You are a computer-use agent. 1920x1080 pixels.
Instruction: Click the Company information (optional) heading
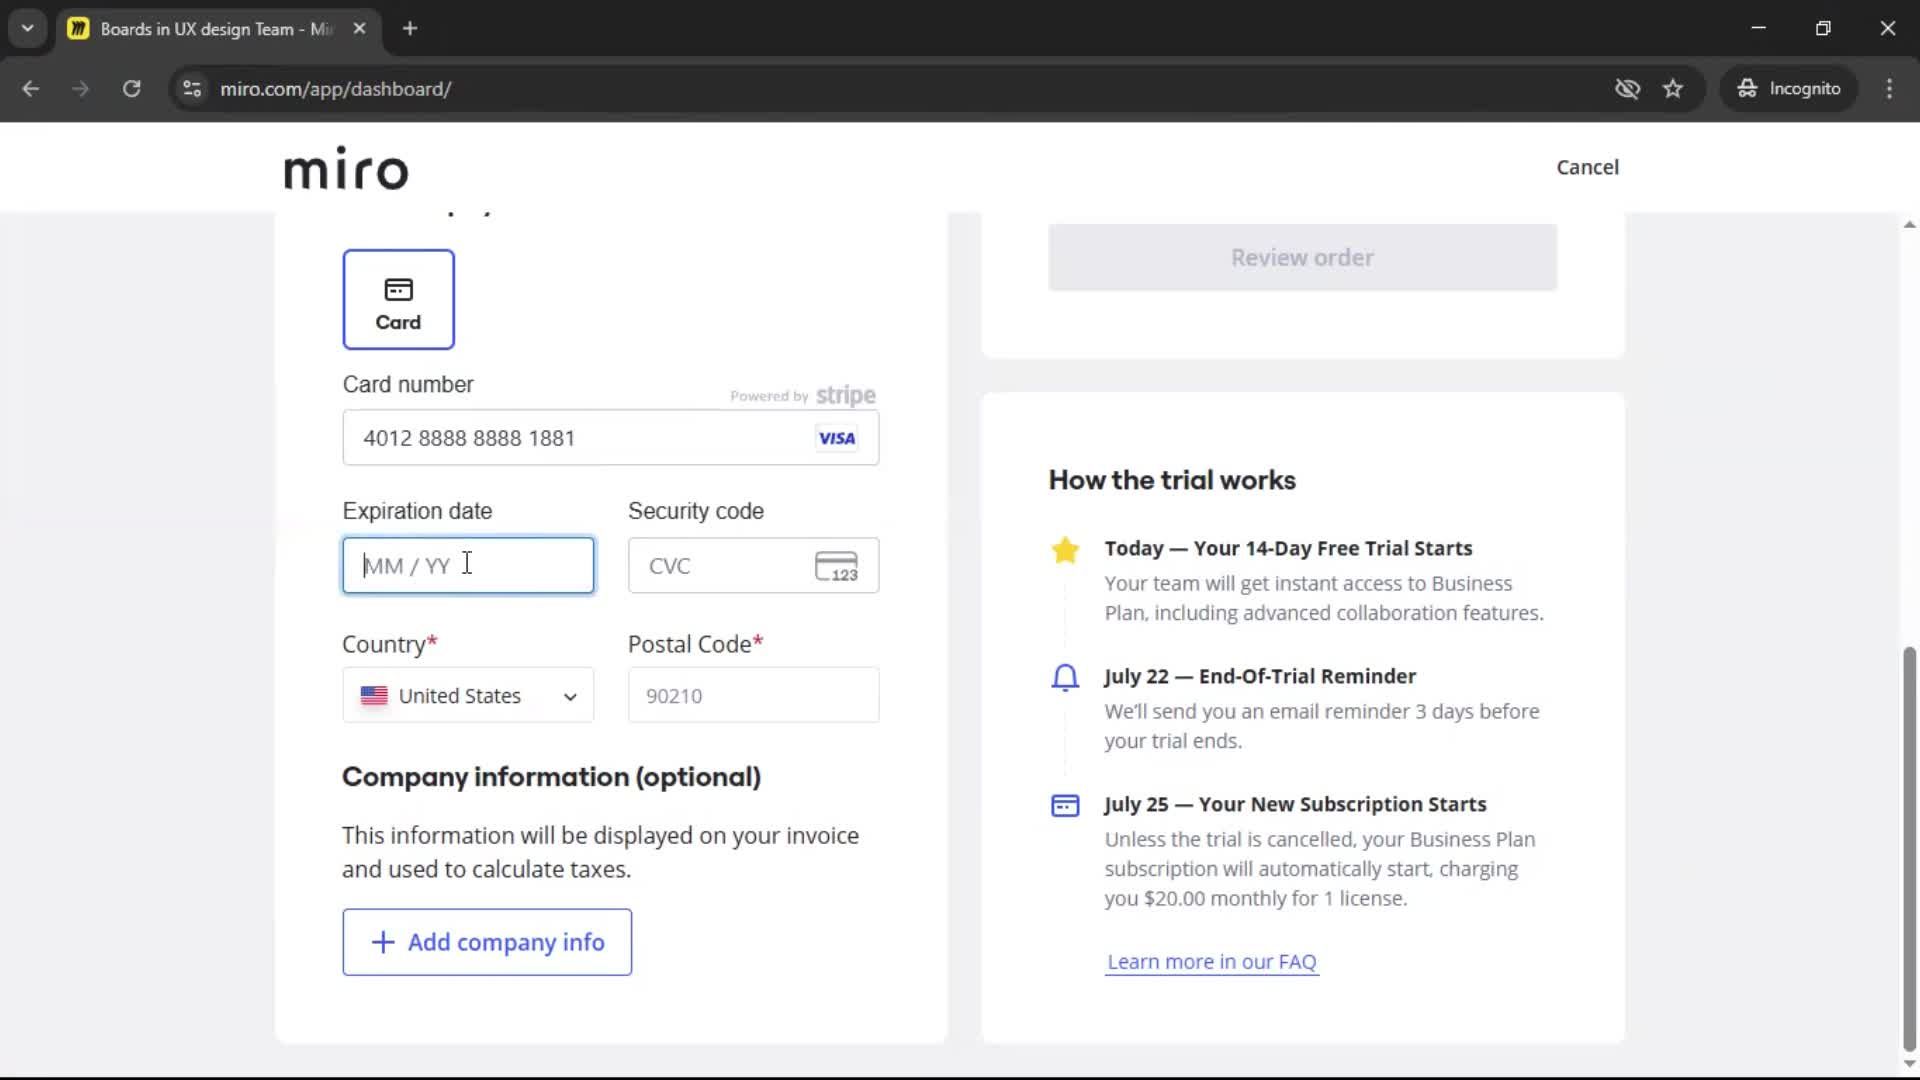(551, 777)
